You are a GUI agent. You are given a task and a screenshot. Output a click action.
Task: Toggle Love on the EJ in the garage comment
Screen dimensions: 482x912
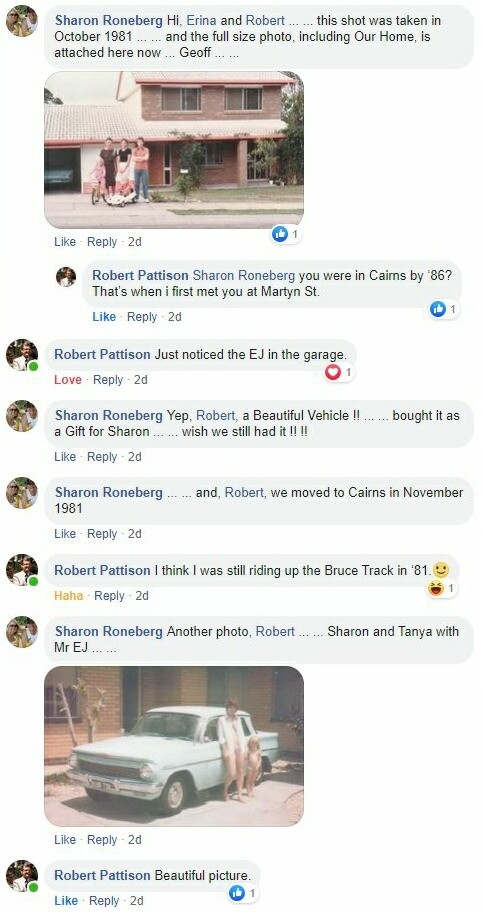pyautogui.click(x=68, y=380)
